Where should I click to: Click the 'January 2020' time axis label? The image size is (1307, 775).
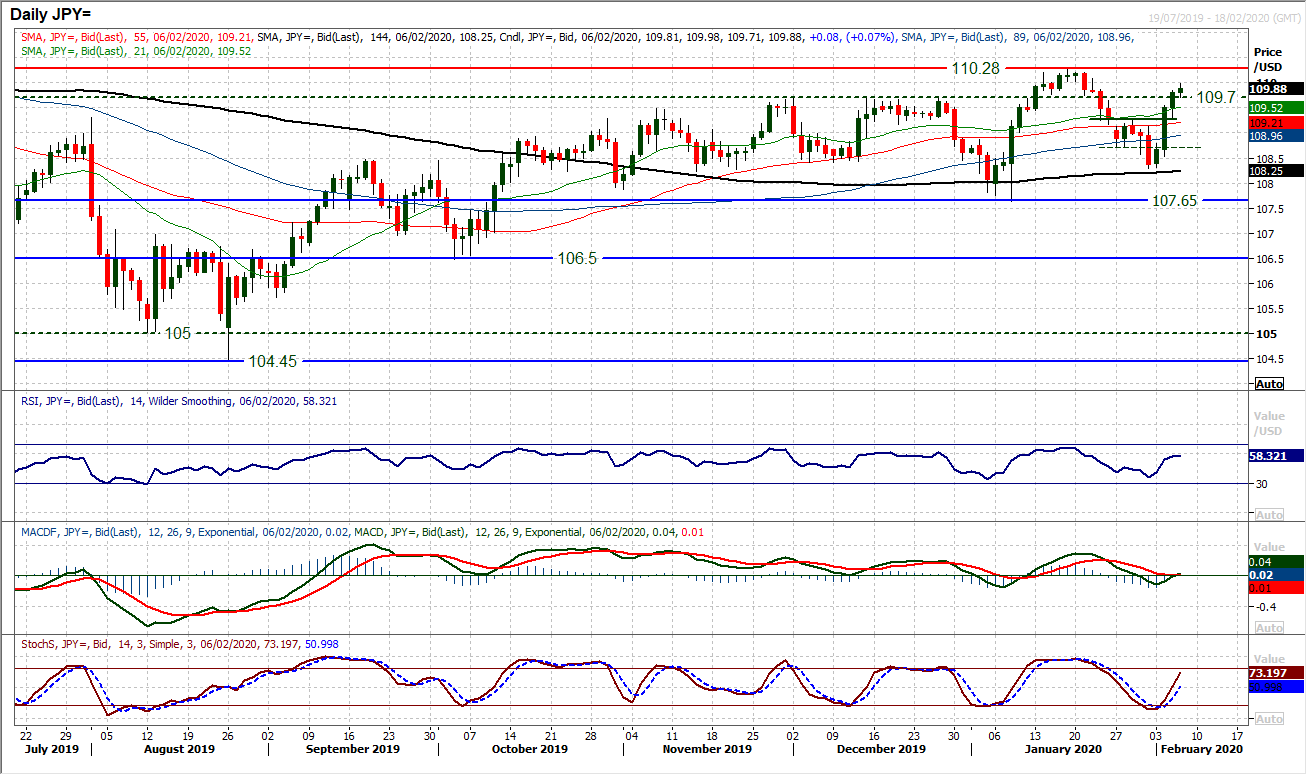1064,748
